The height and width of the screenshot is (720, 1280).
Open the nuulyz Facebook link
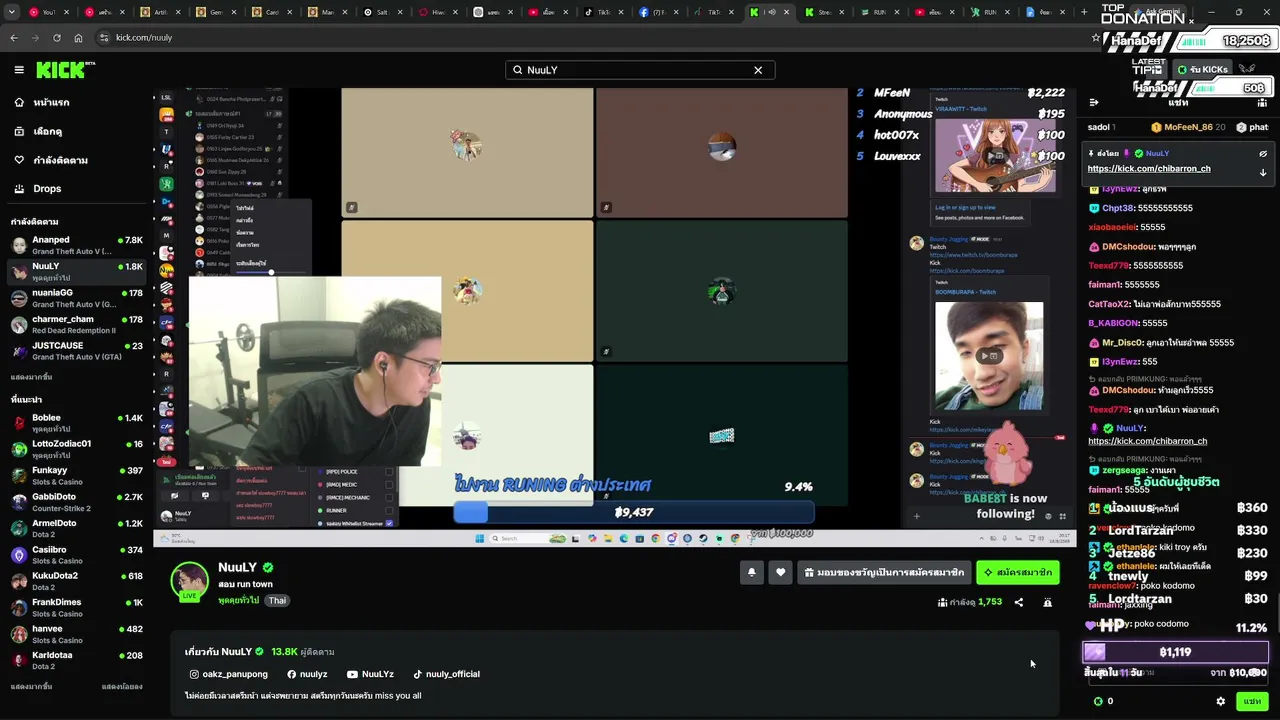point(307,674)
